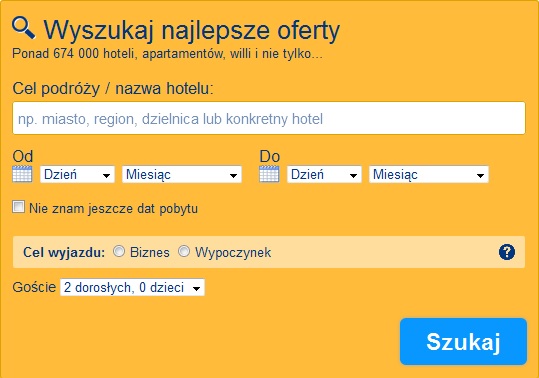Click the blue Szukaj button
The image size is (539, 378).
click(x=463, y=341)
